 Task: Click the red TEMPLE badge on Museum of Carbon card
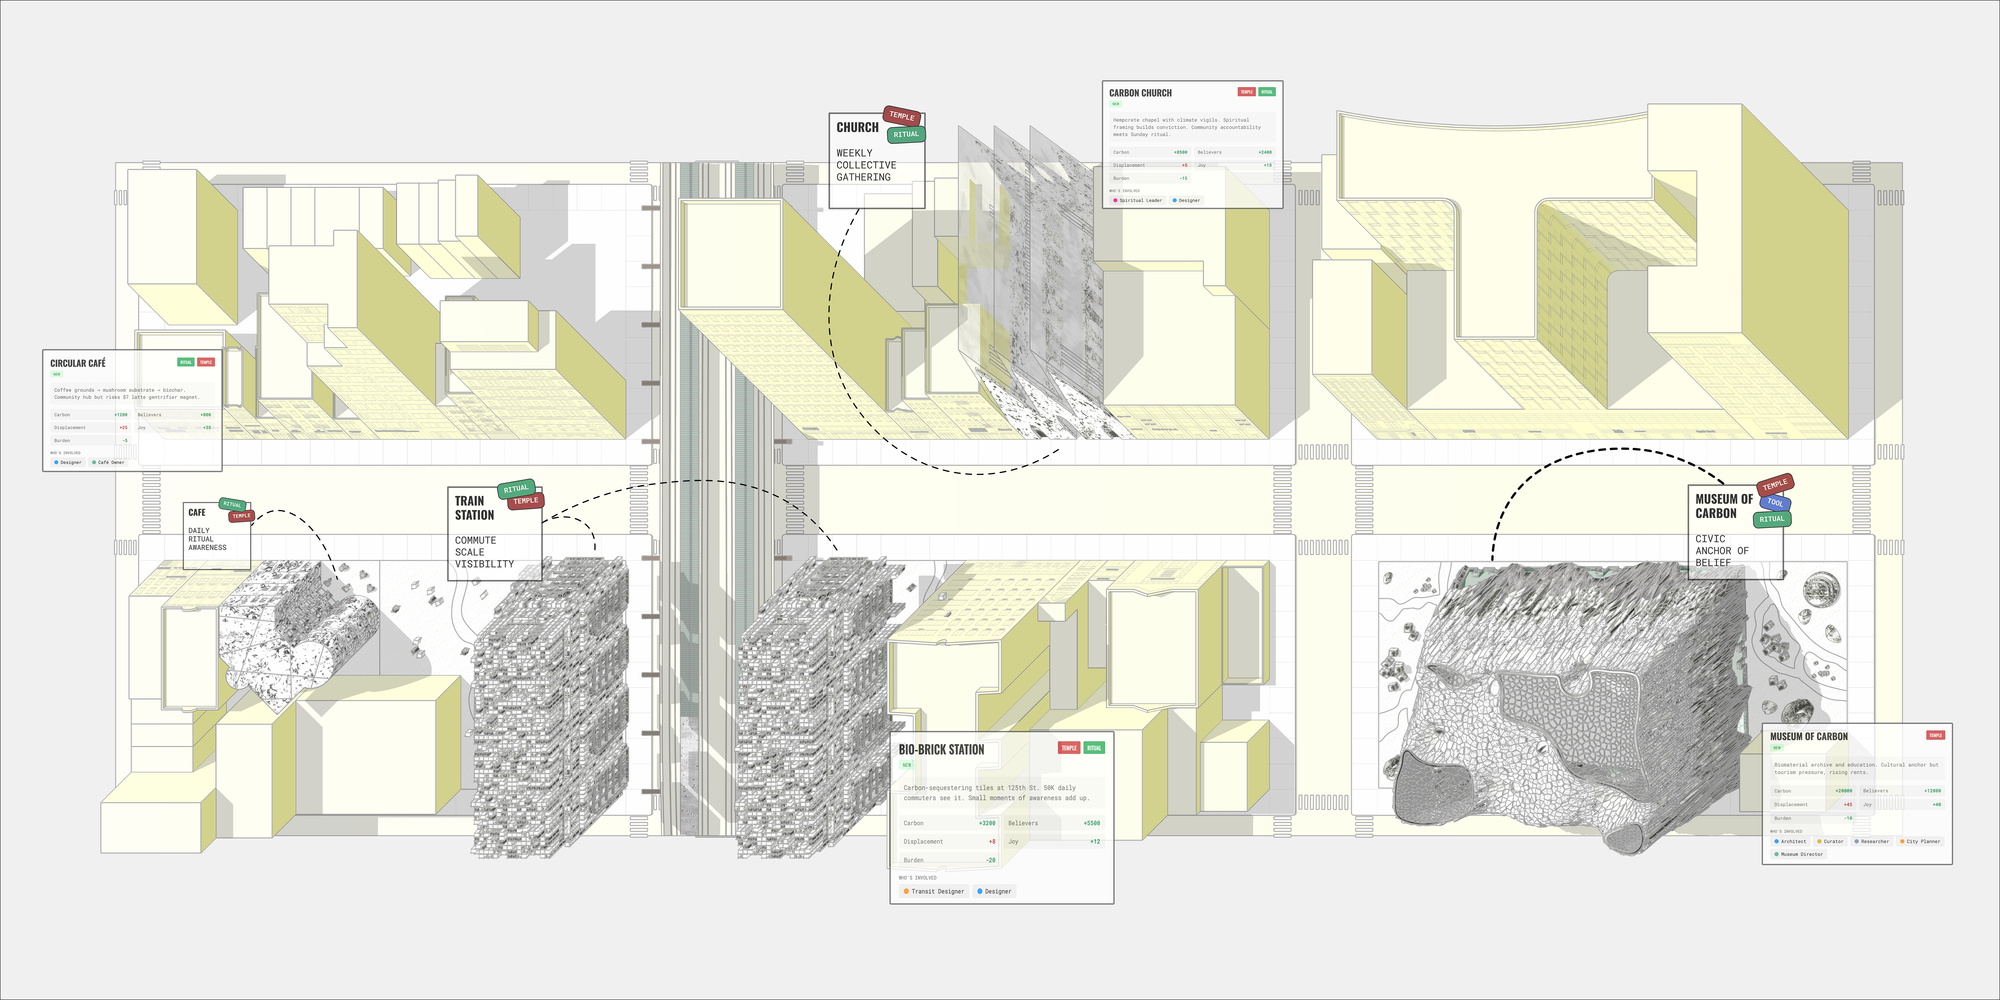click(1936, 735)
